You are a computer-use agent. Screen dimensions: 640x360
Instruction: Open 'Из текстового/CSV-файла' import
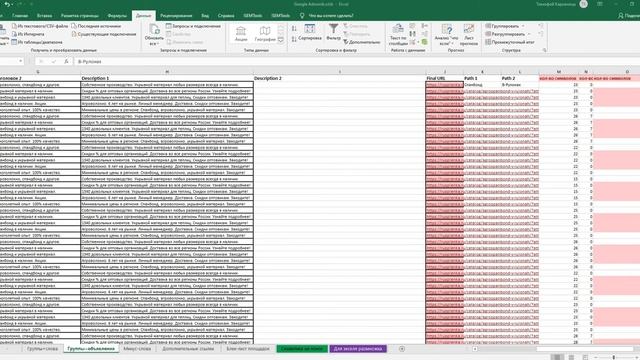(x=40, y=26)
